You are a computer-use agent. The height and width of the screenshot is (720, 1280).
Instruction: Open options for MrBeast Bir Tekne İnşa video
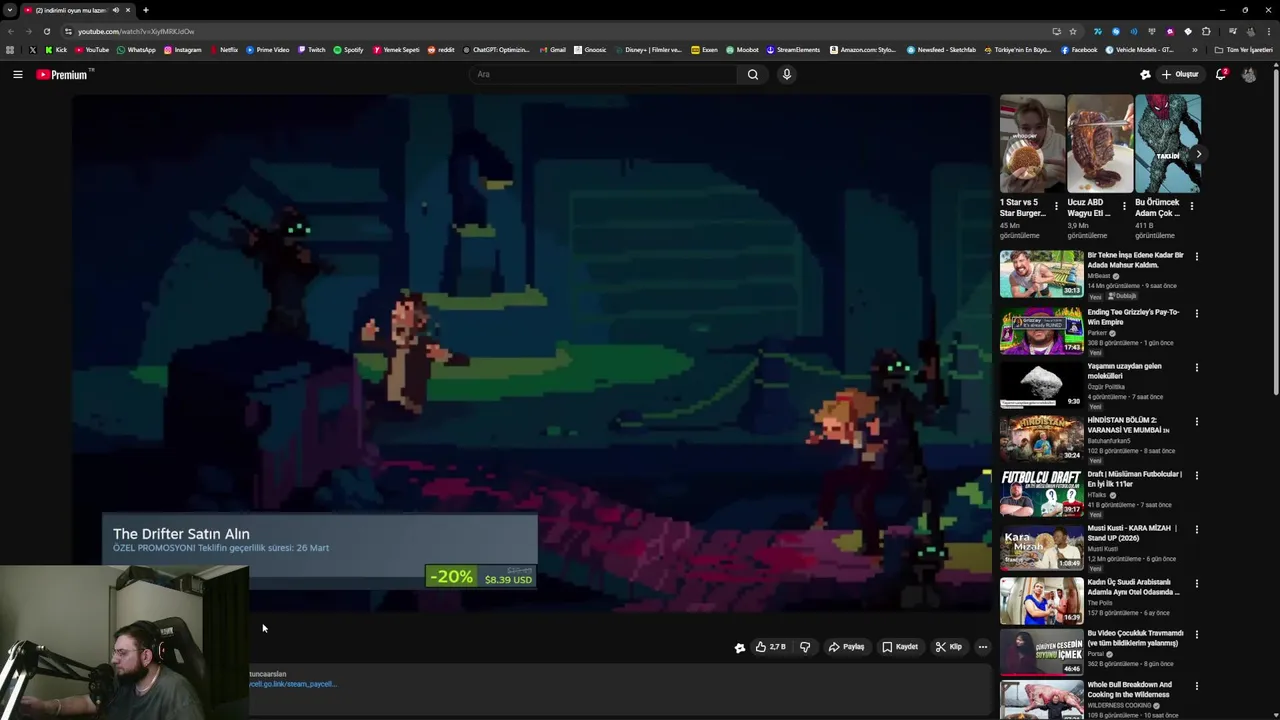[x=1196, y=256]
